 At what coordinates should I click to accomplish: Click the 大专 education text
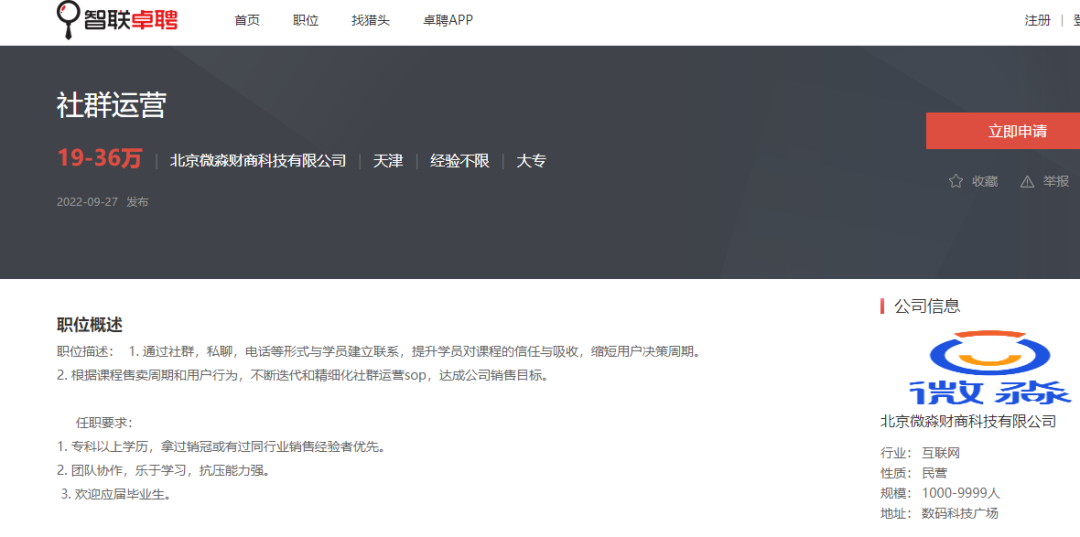531,161
